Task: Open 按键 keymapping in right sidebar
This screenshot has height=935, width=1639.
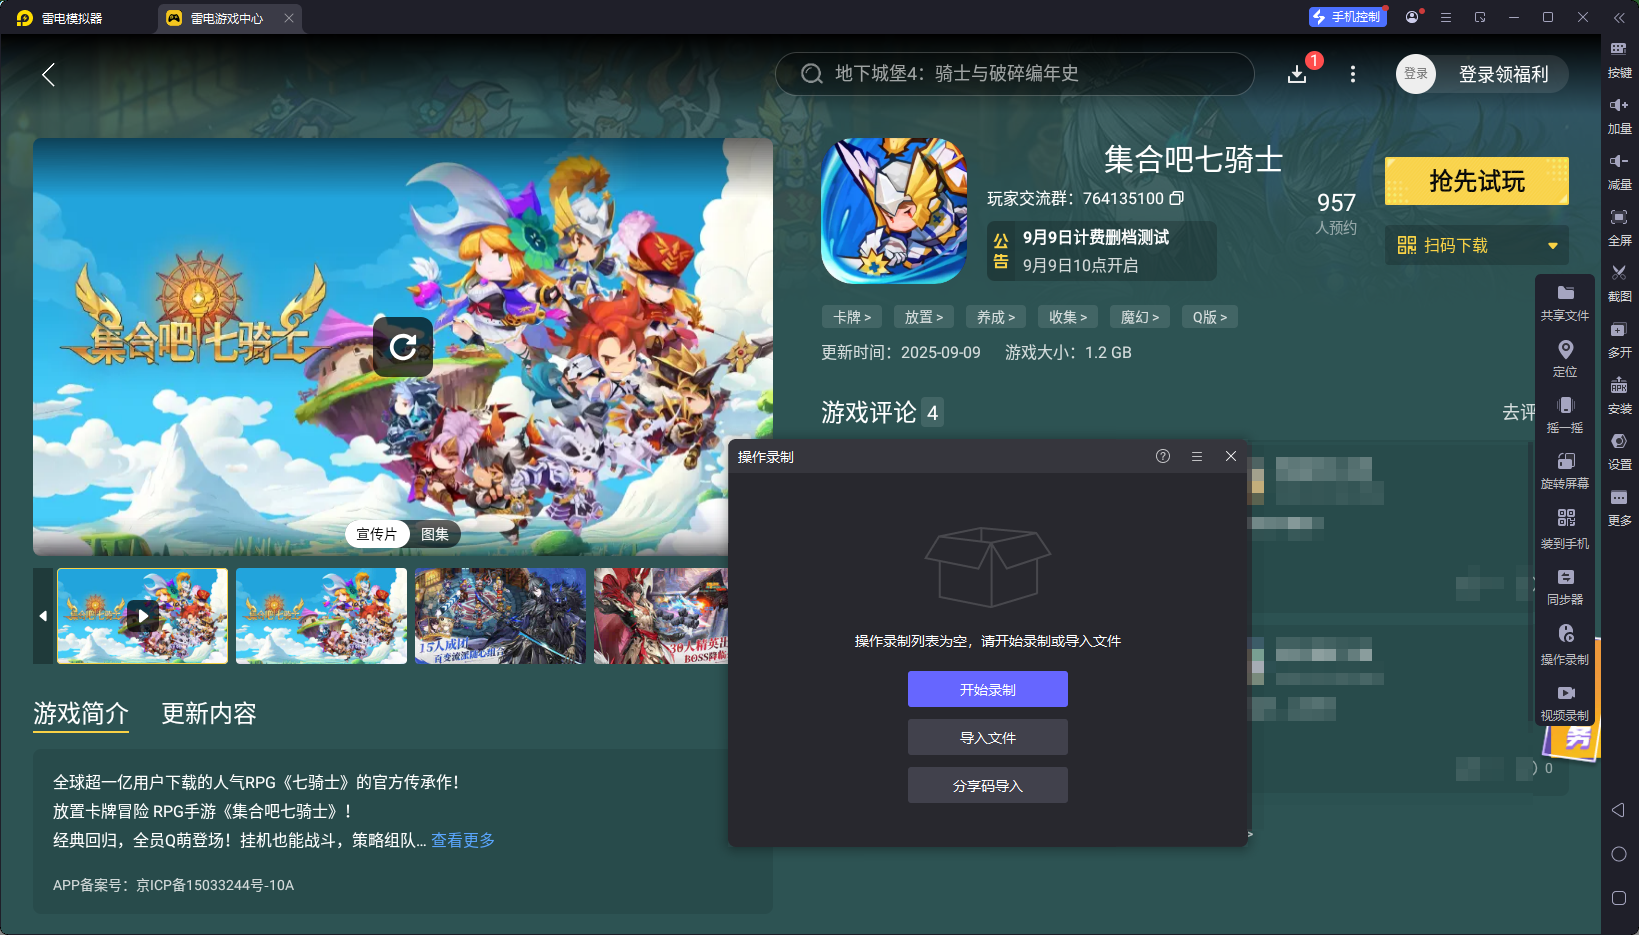Action: tap(1619, 60)
